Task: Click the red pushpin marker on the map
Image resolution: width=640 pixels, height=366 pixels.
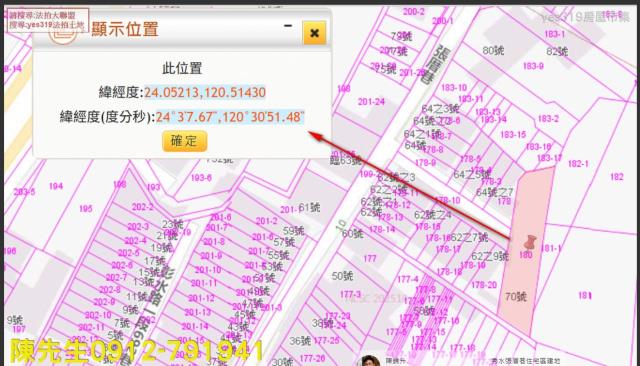Action: pyautogui.click(x=530, y=242)
